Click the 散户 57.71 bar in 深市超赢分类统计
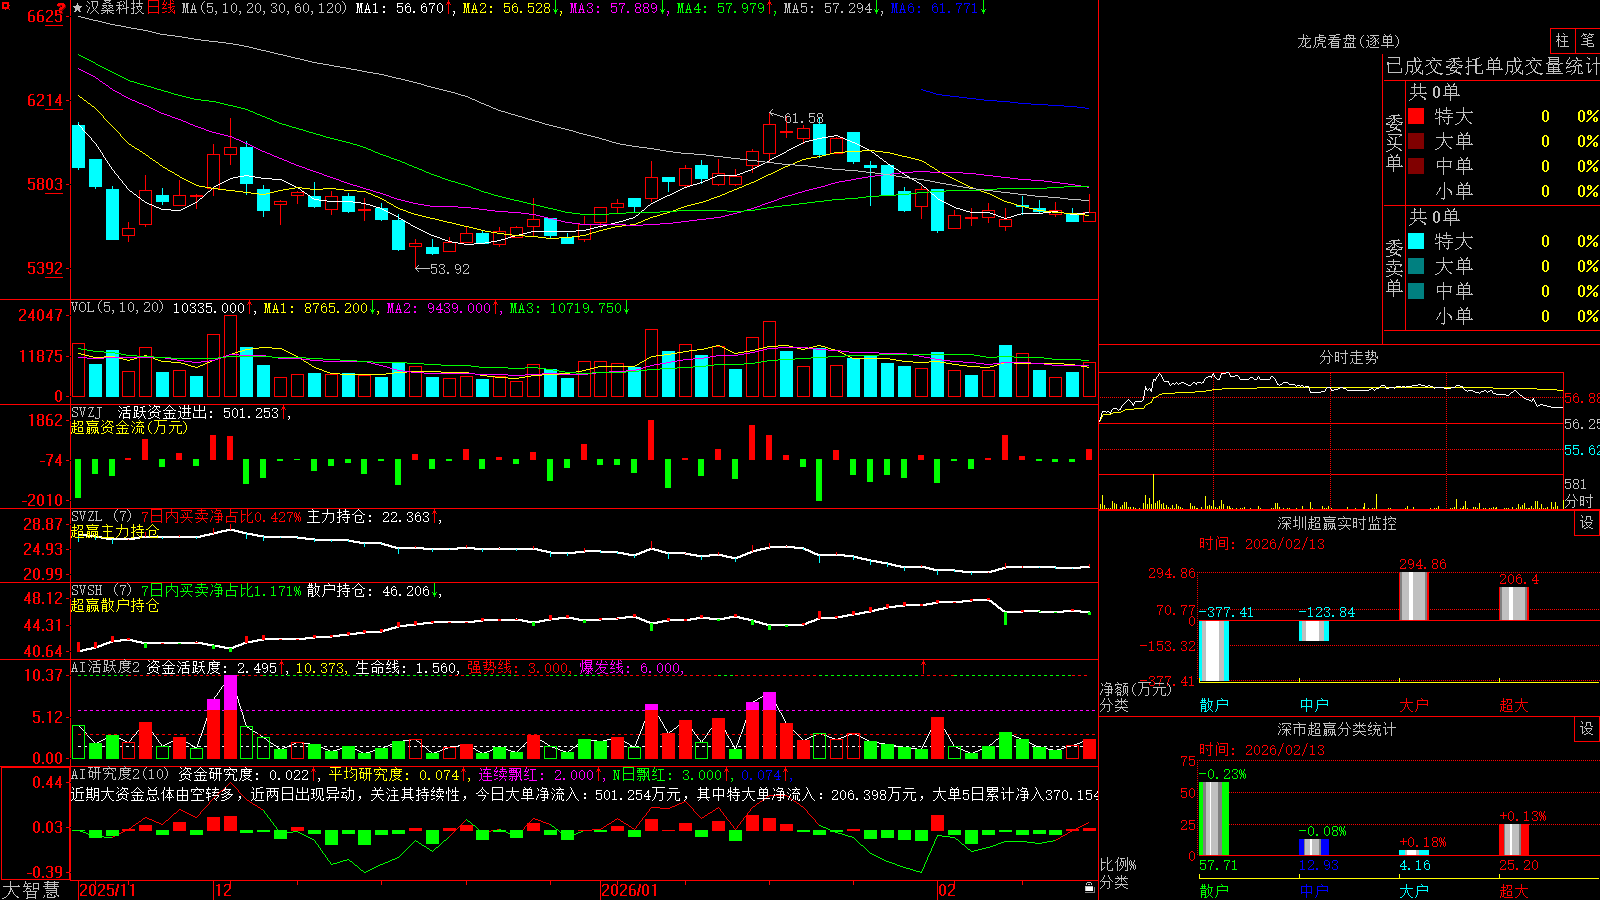Viewport: 1600px width, 900px height. pos(1214,819)
